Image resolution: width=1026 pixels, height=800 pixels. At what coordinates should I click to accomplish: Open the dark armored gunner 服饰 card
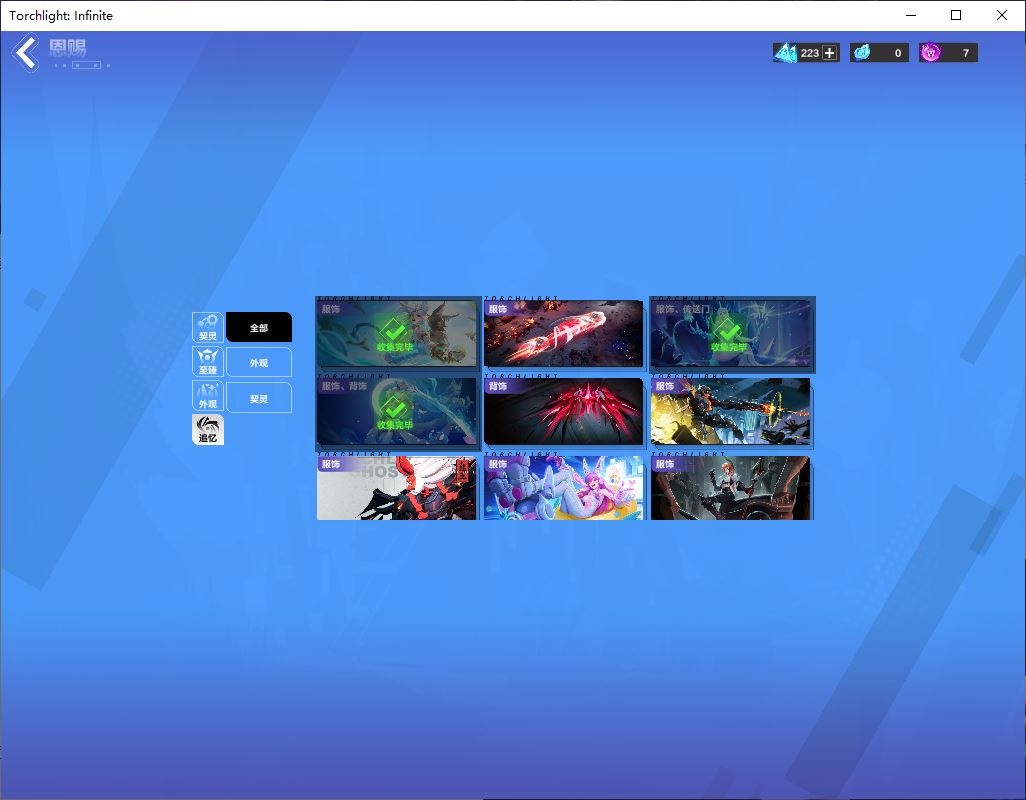(x=731, y=411)
